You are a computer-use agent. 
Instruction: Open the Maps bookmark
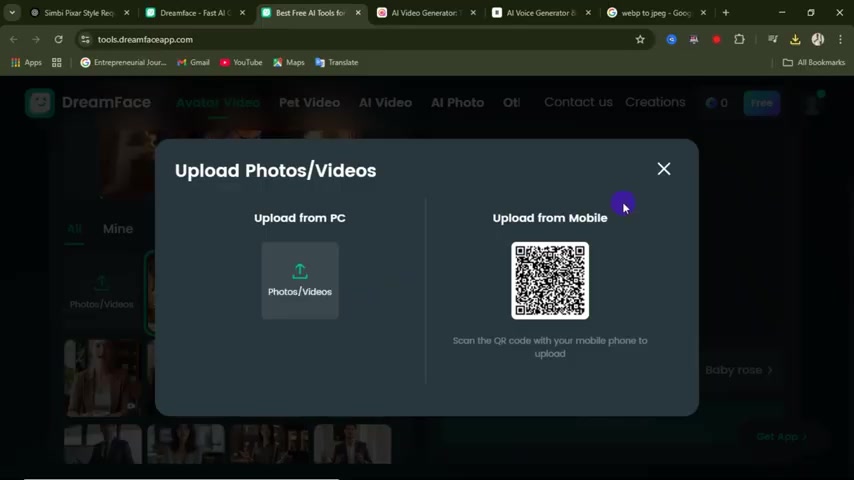289,63
